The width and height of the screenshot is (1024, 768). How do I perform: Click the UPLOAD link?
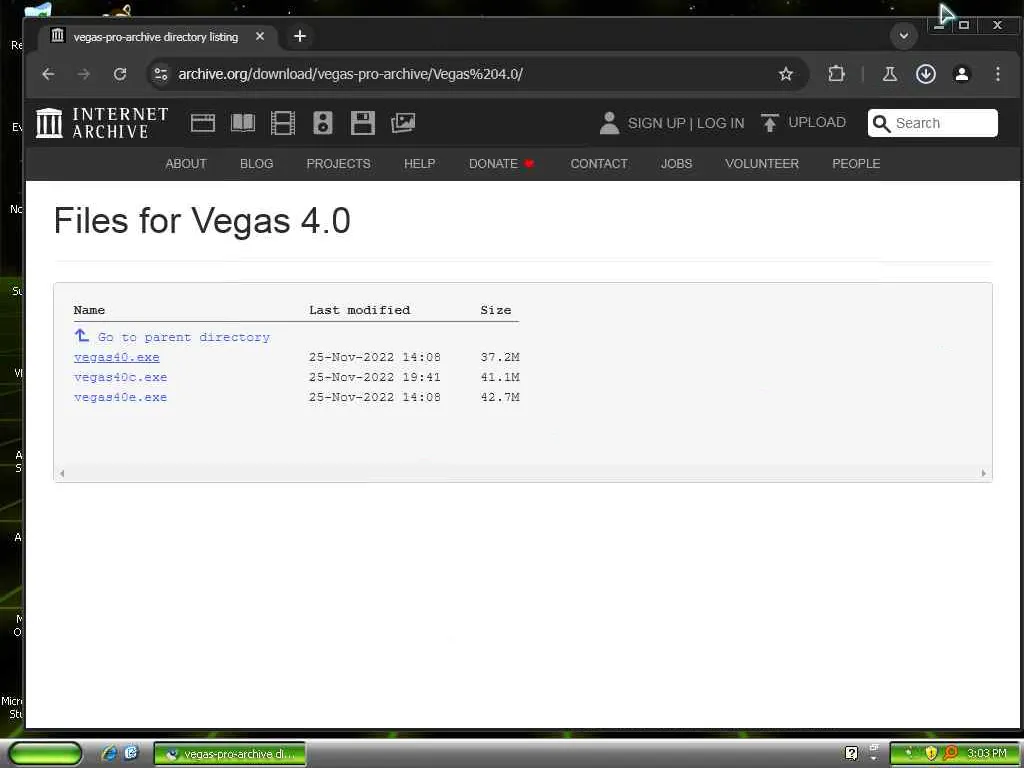817,122
